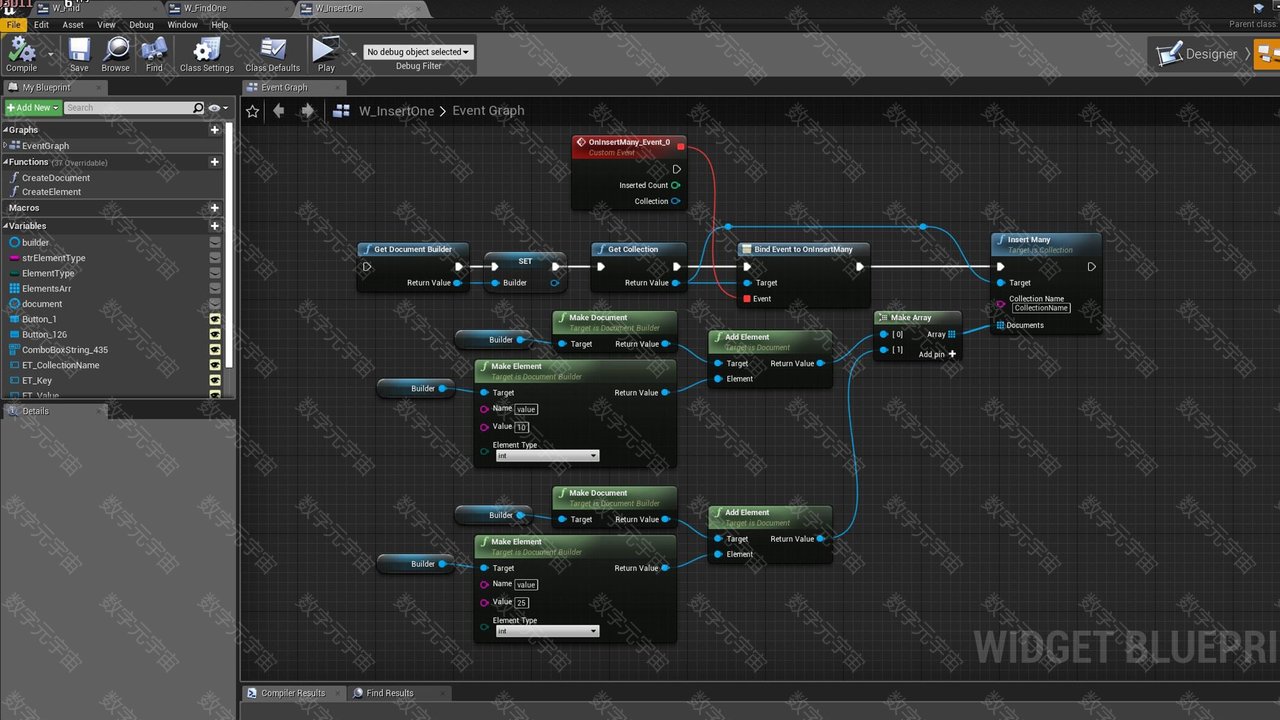
Task: Add a new graph with the Graphs plus icon
Action: [x=214, y=130]
